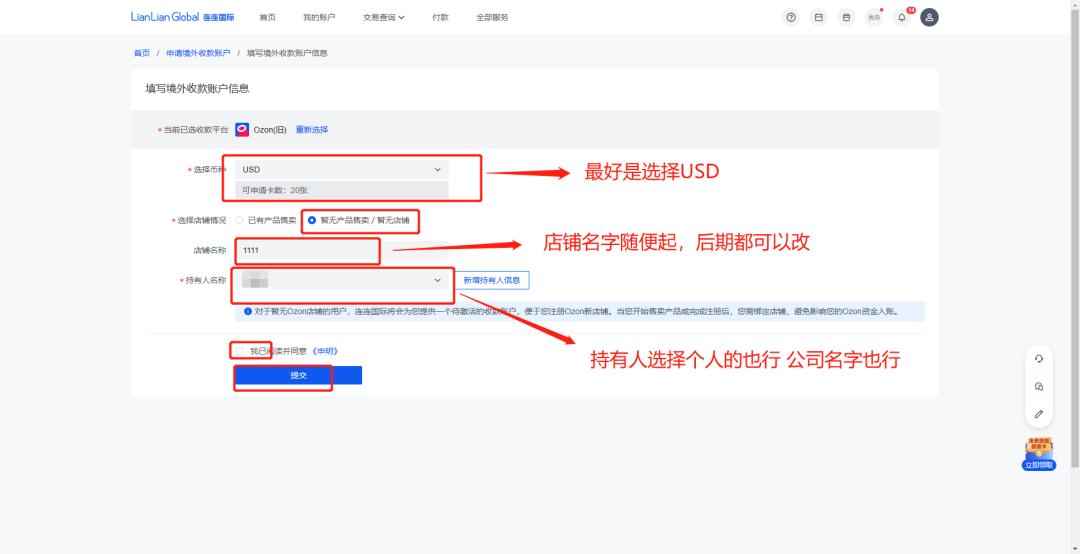
Task: Click the 首页 breadcrumb link
Action: [142, 53]
